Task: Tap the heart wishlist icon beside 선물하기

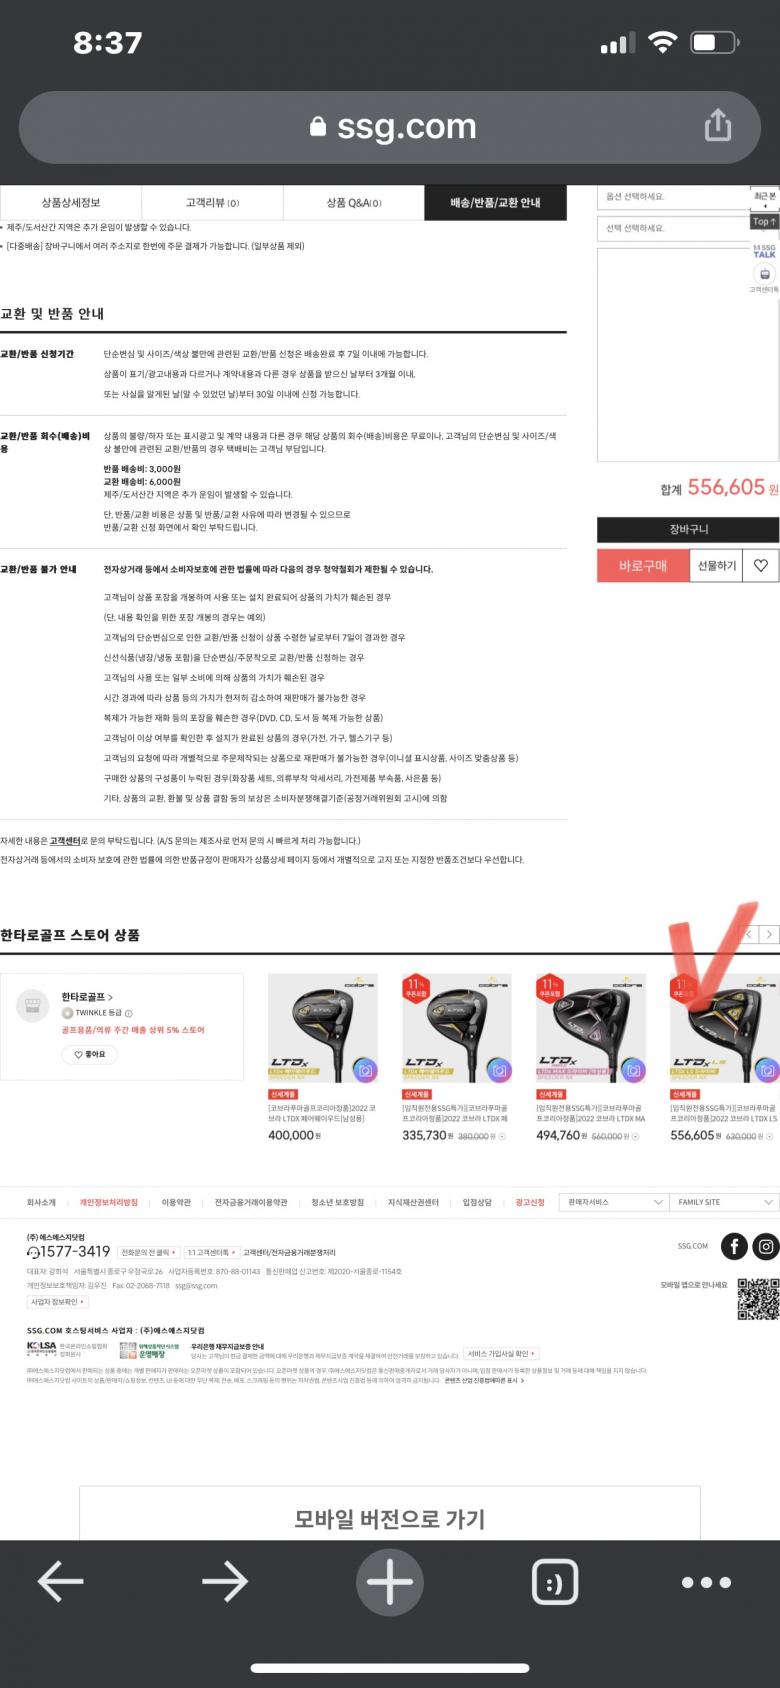Action: [x=761, y=565]
